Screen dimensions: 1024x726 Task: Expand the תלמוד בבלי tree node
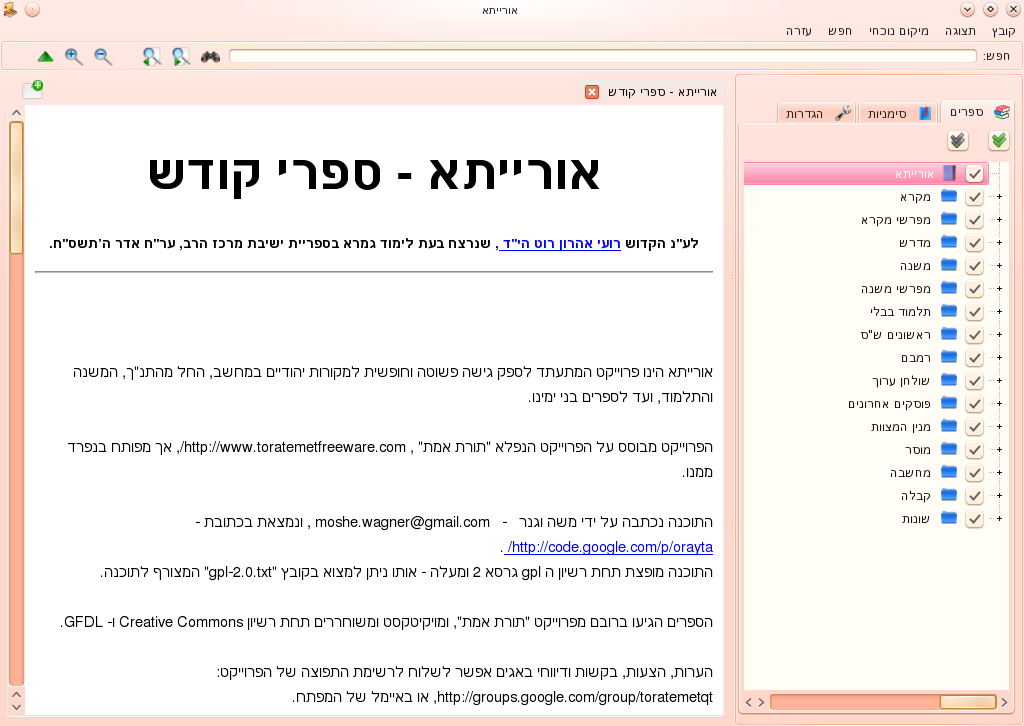pyautogui.click(x=999, y=311)
